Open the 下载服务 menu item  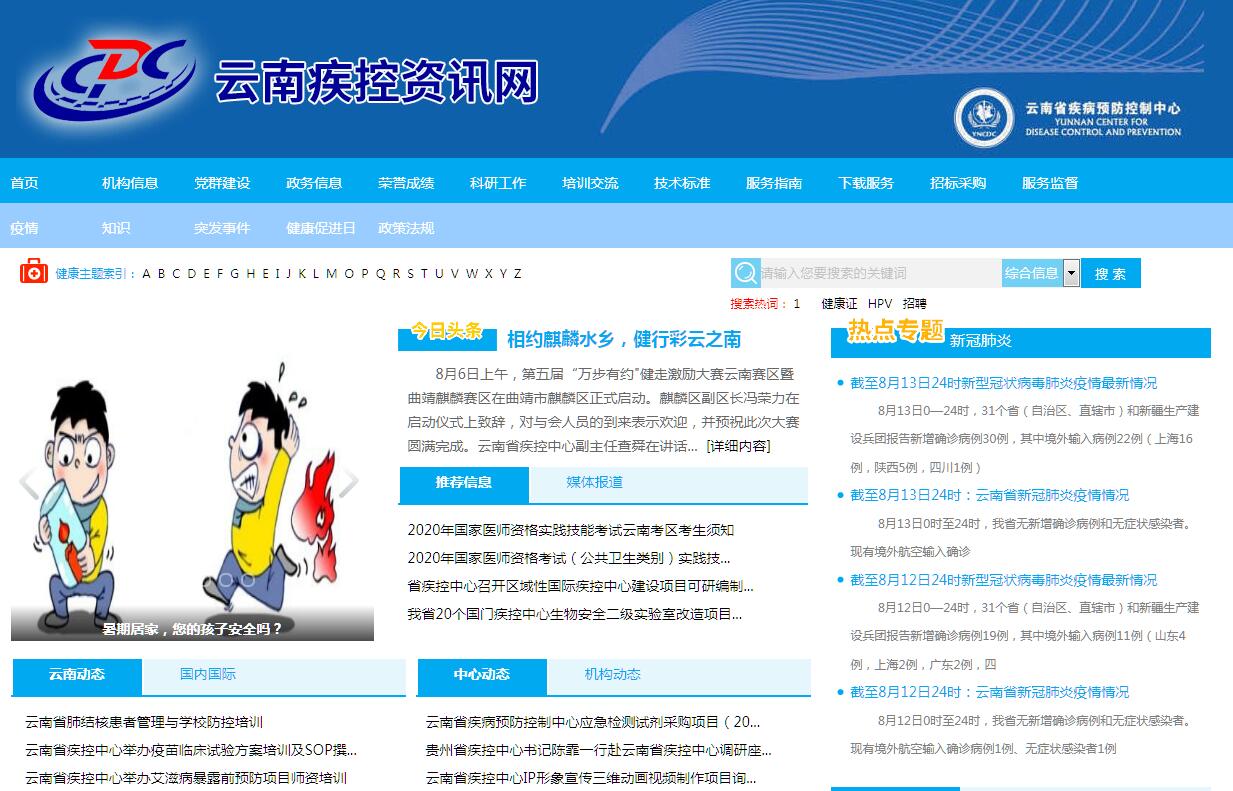pyautogui.click(x=866, y=183)
